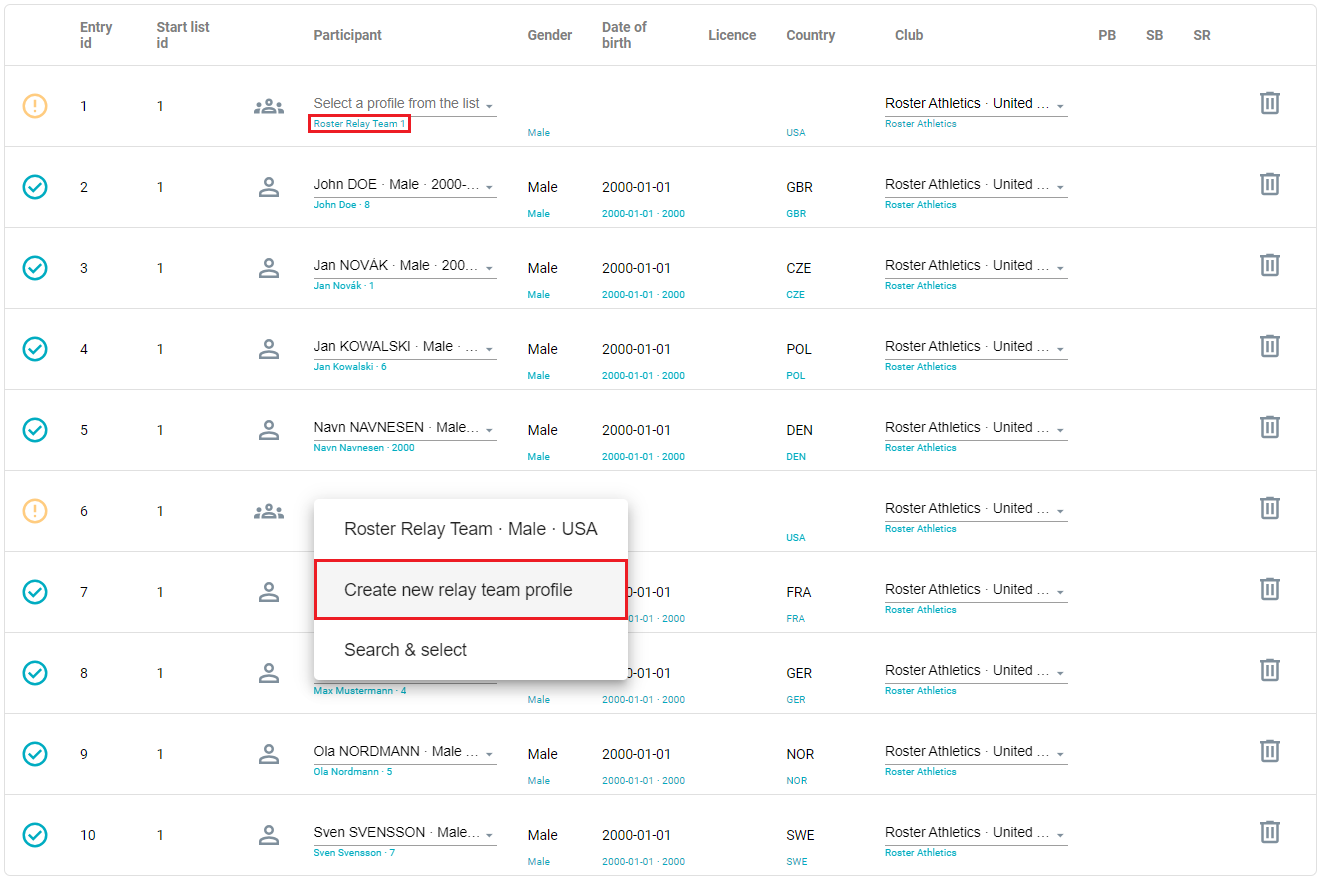Click the Country column header
The width and height of the screenshot is (1322, 881).
810,35
